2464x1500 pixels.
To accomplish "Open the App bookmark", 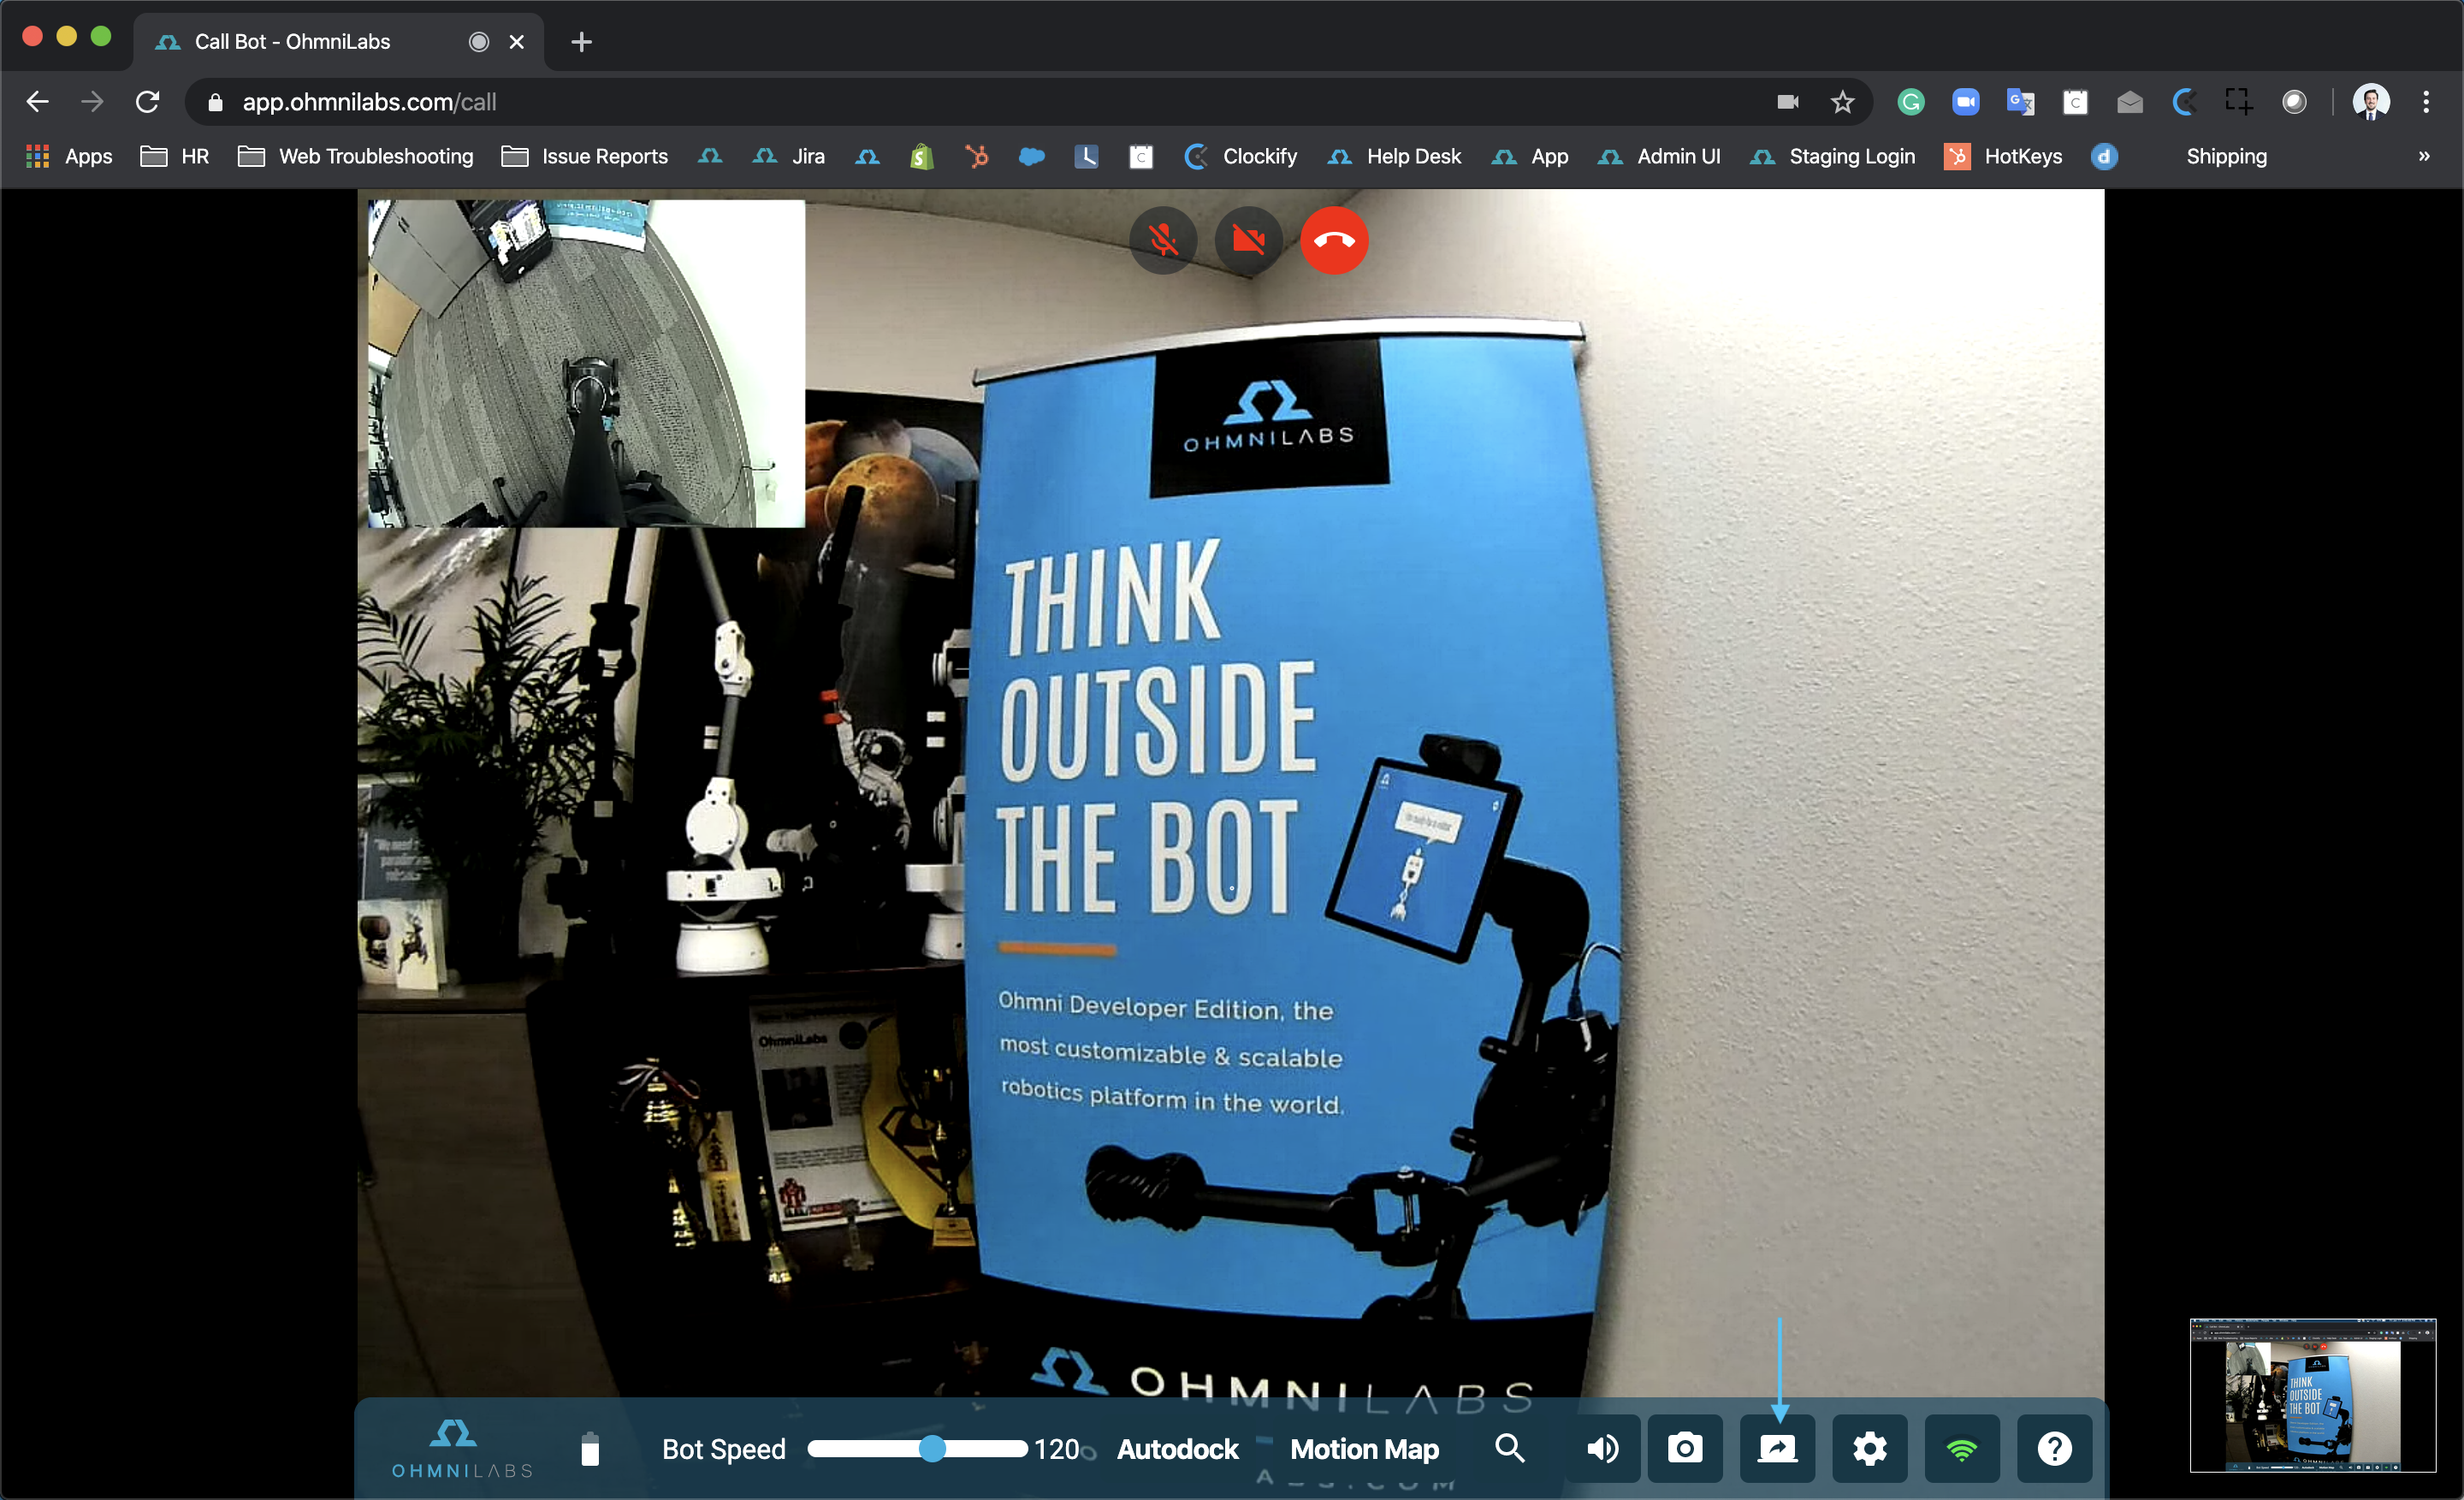I will [1530, 157].
